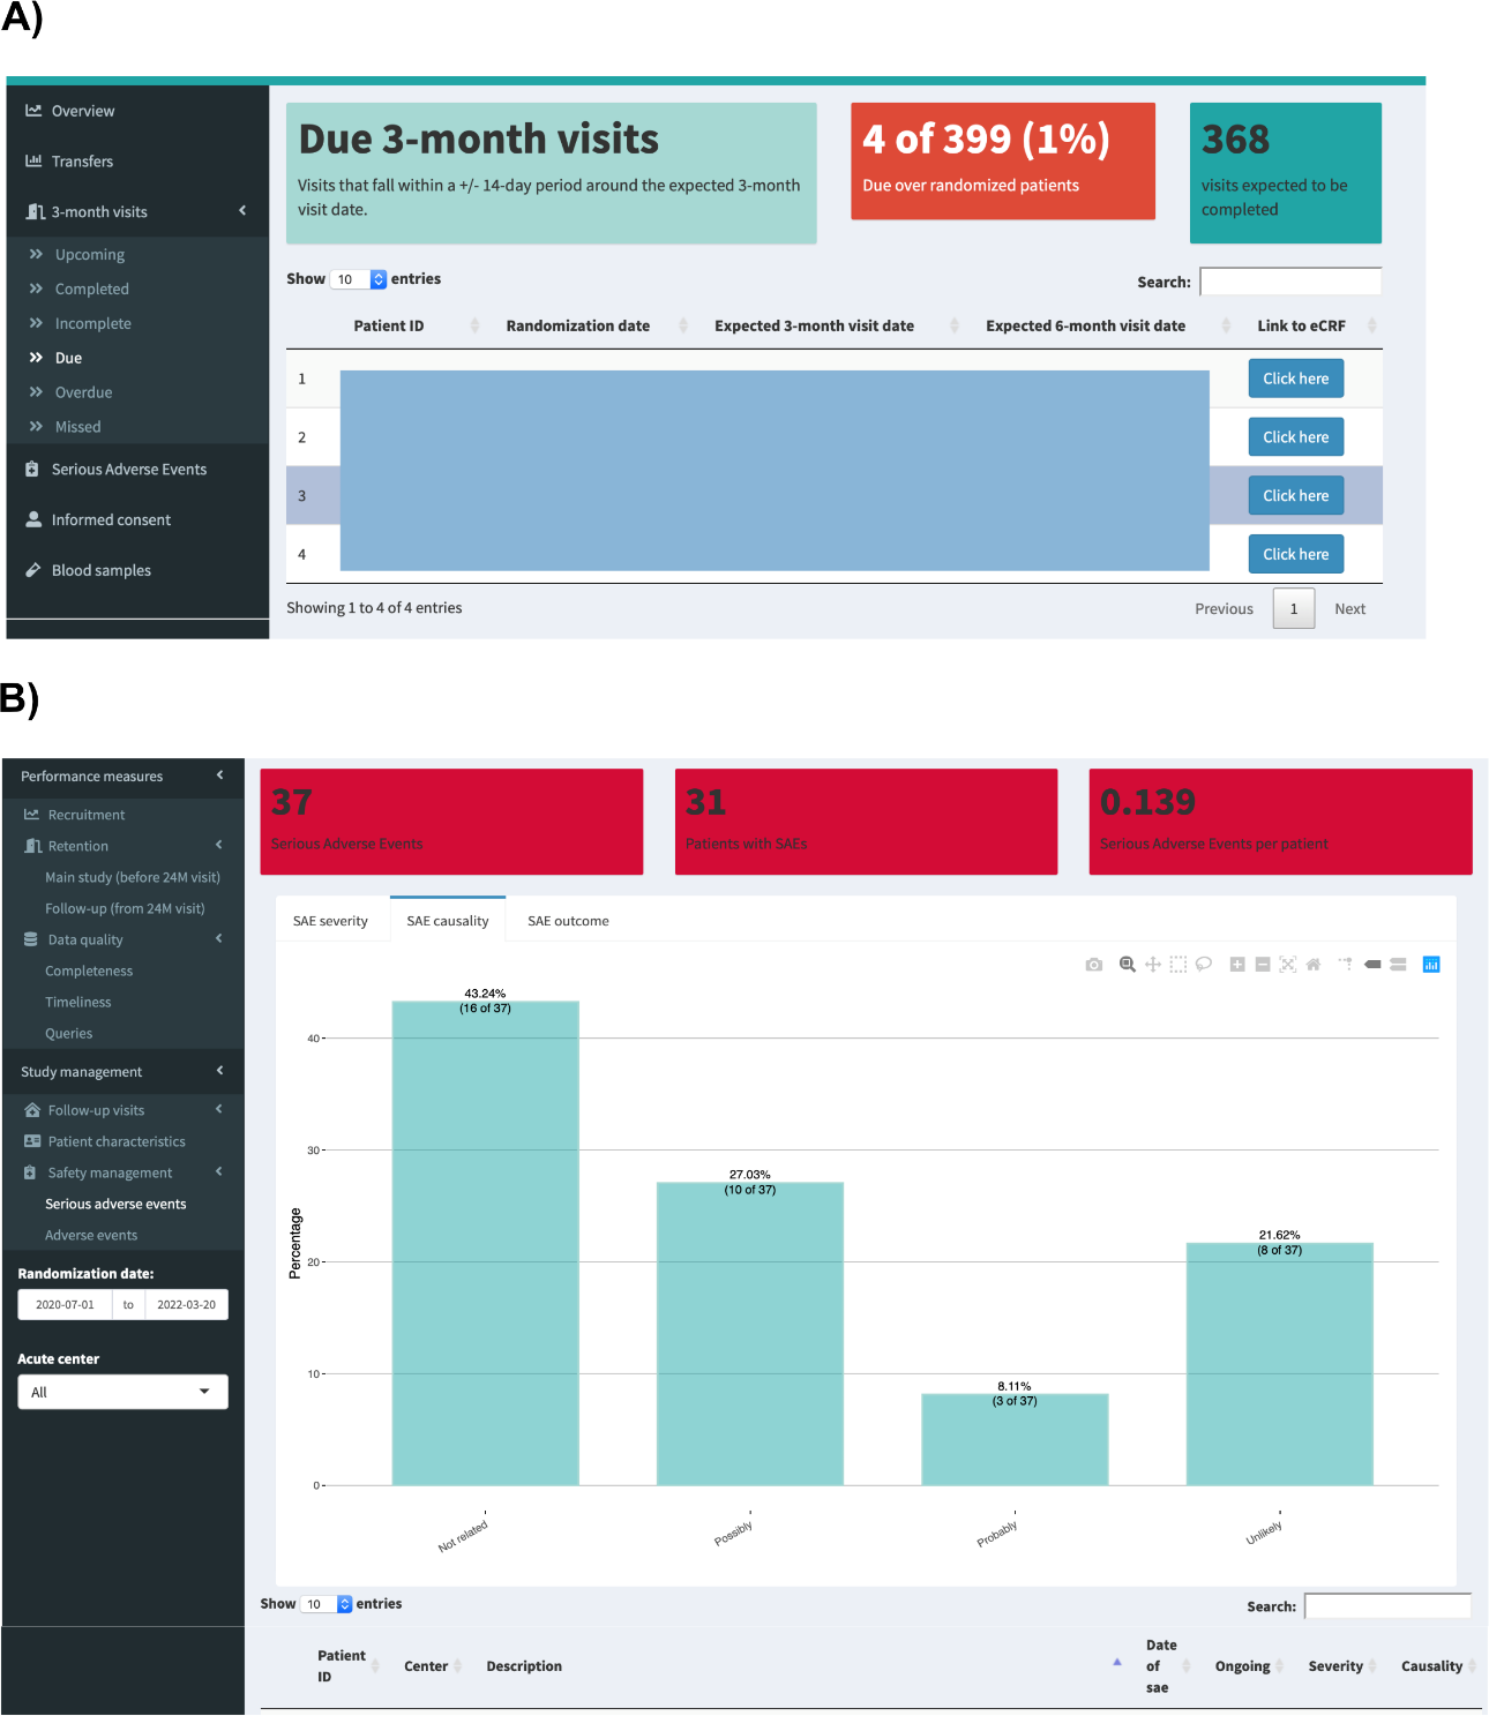This screenshot has height=1716, width=1489.
Task: Click randomization start date 2020-07-01 field
Action: pyautogui.click(x=65, y=1304)
